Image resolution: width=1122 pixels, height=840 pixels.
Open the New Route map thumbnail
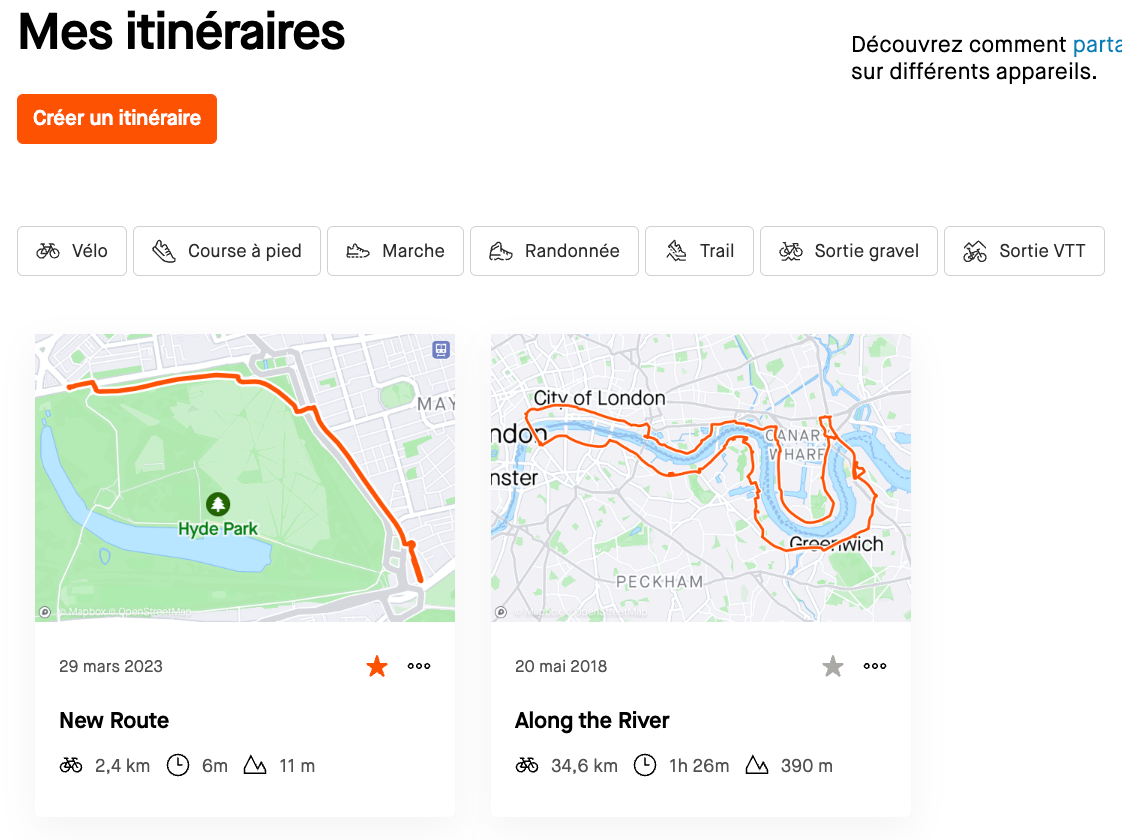click(x=245, y=477)
